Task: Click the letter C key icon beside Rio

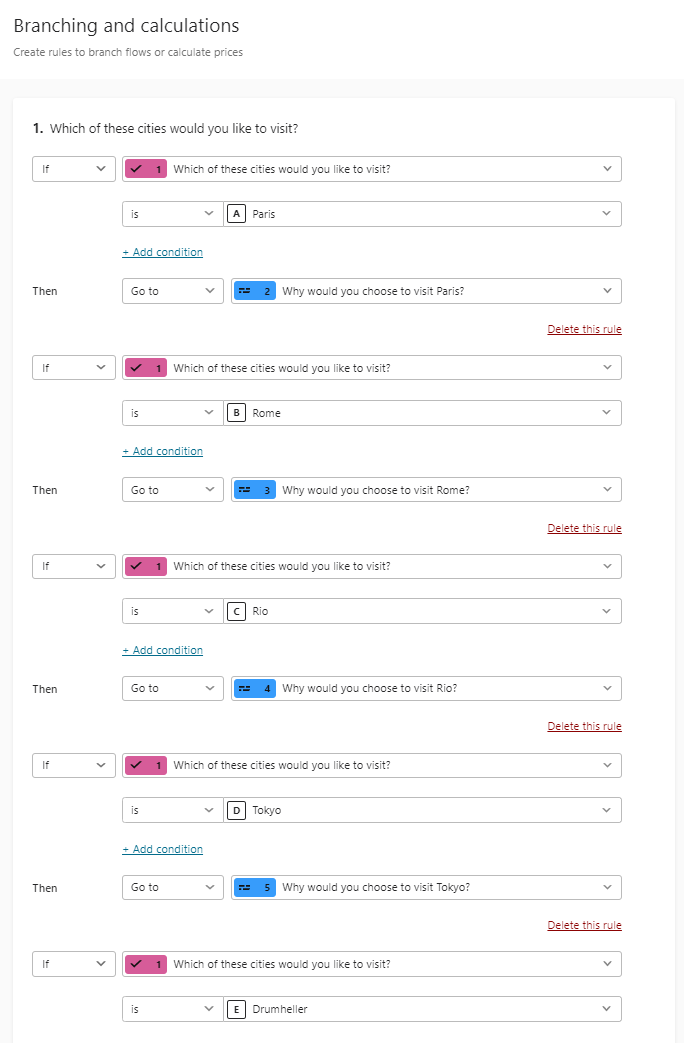Action: coord(236,611)
